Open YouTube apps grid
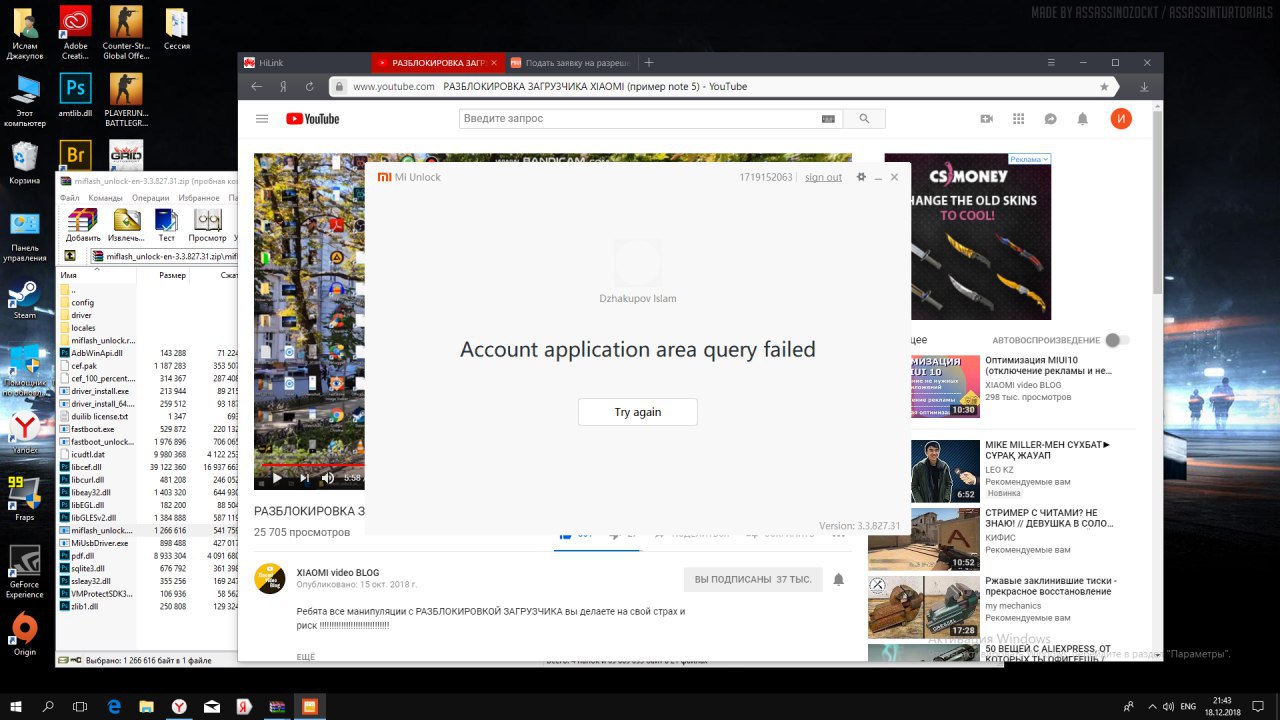1280x720 pixels. click(1018, 119)
